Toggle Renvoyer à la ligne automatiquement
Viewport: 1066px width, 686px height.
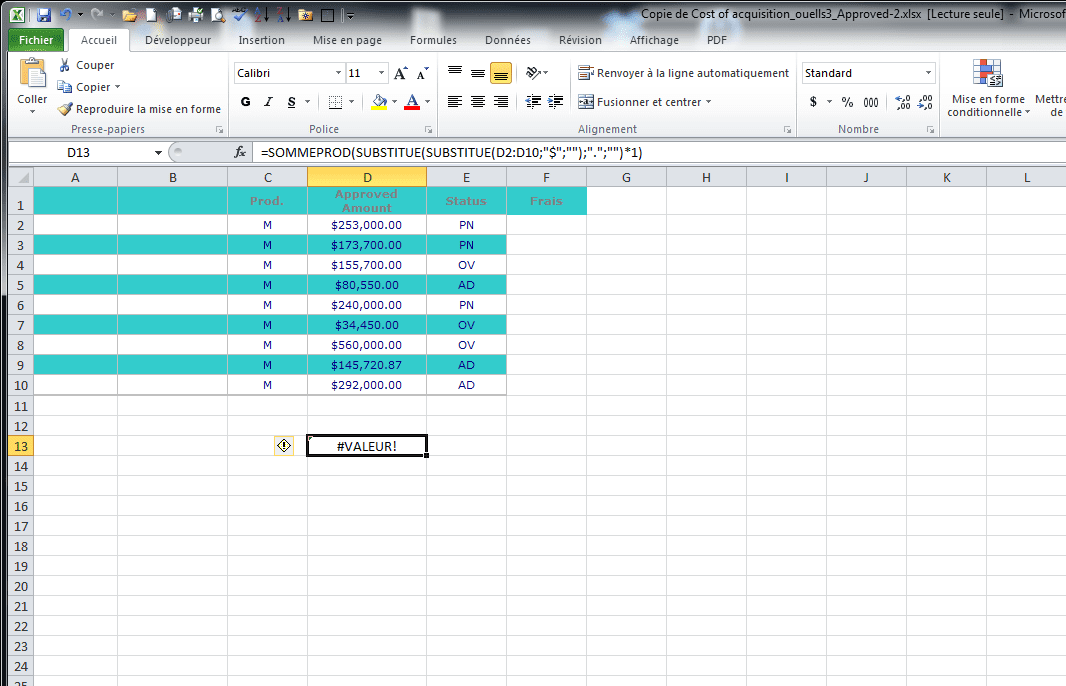[x=684, y=73]
